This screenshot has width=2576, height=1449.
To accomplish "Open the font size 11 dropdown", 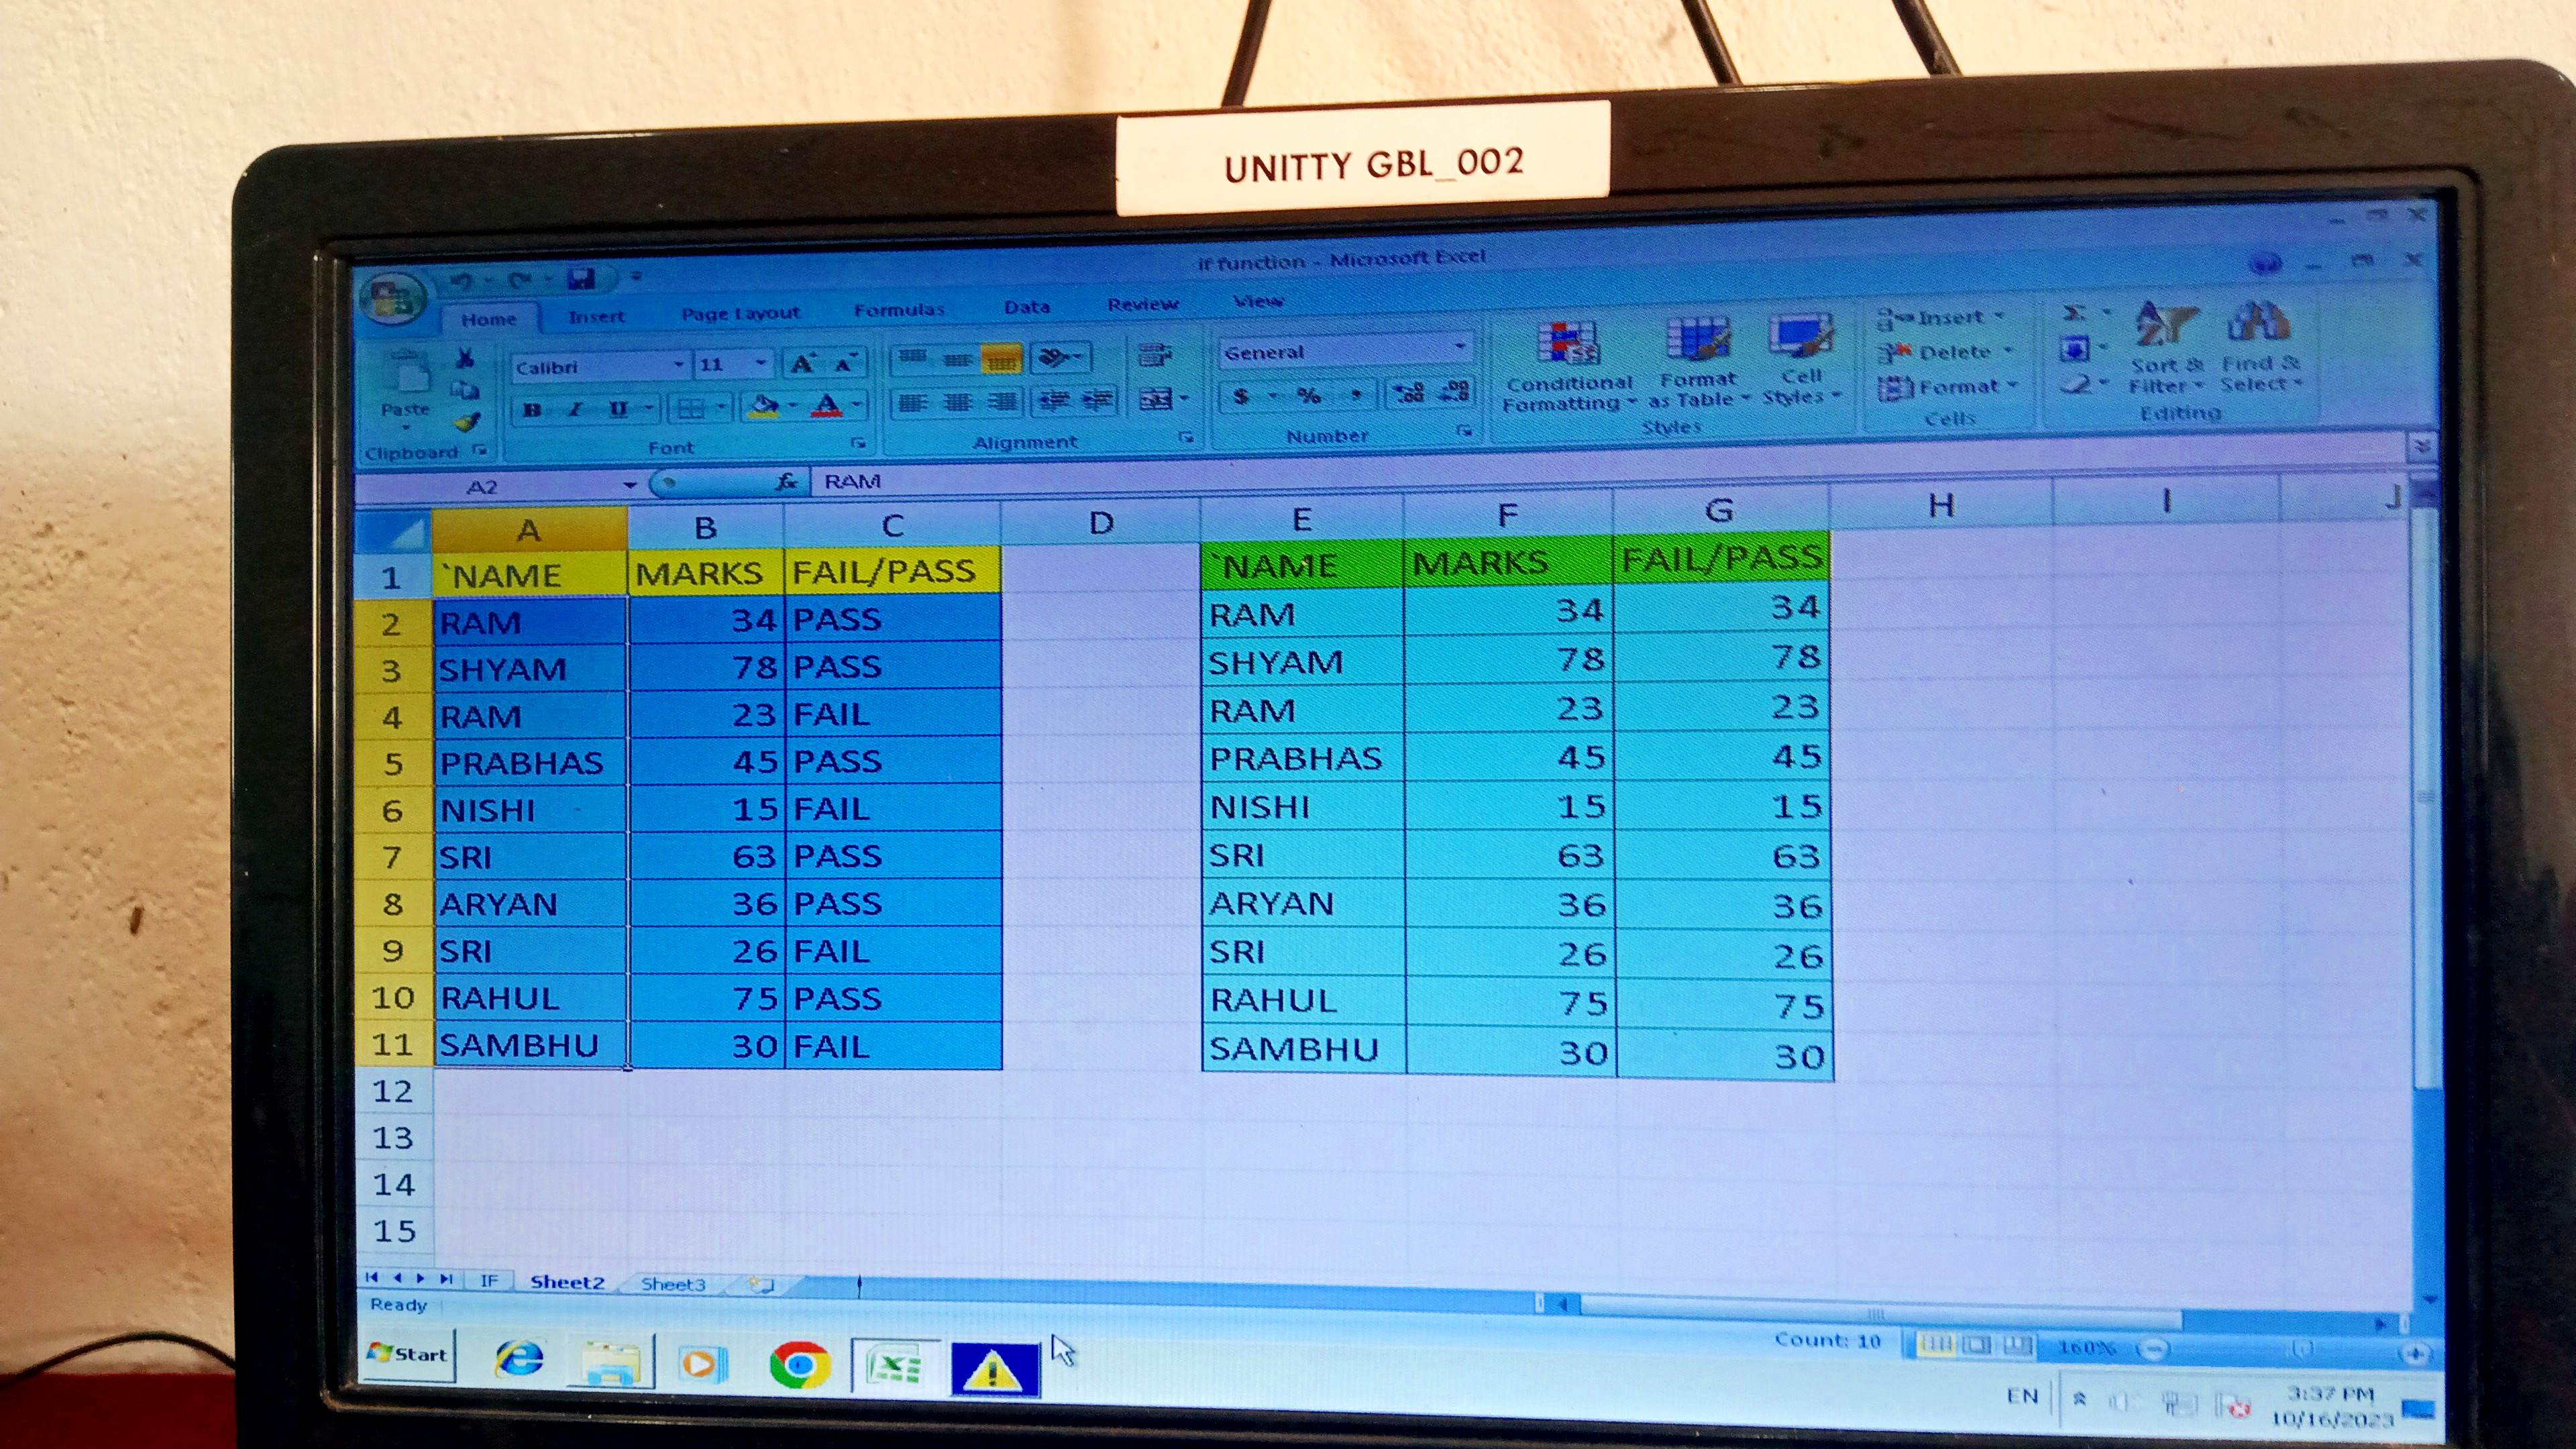I will point(761,363).
